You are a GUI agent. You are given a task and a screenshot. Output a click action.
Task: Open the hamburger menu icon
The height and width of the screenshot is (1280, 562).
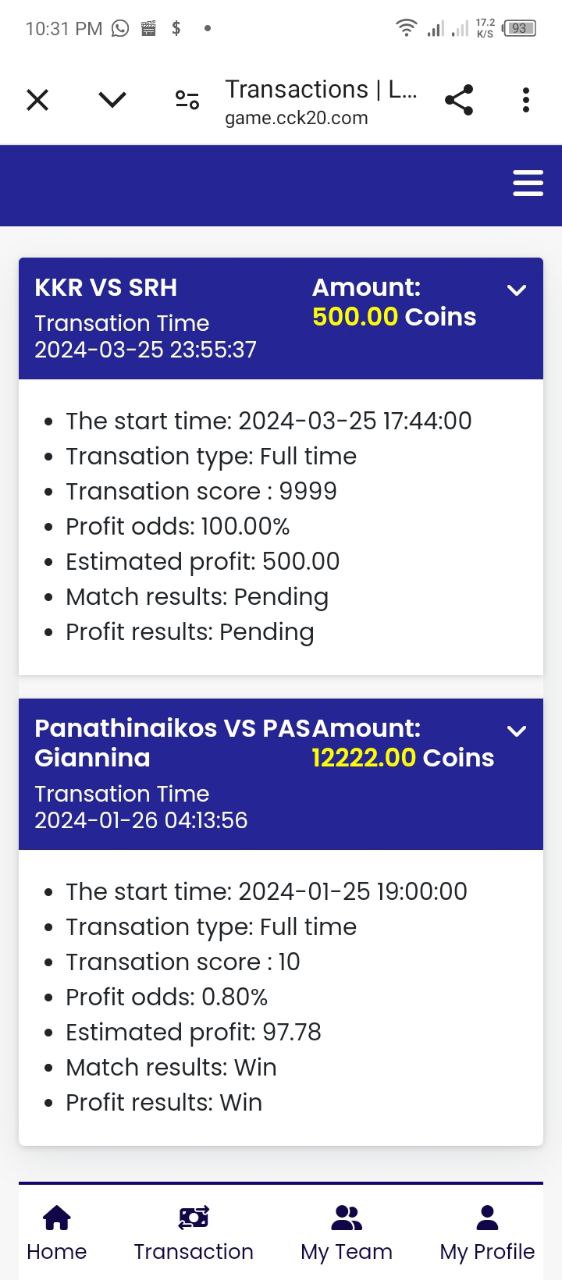tap(527, 183)
